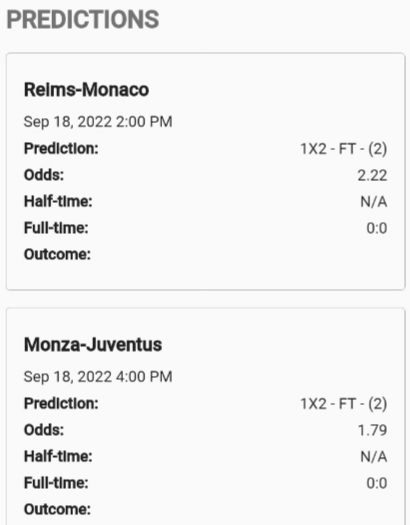
Task: Click Monza-Juventus prediction value 1X2 - FT - (2)
Action: [344, 404]
